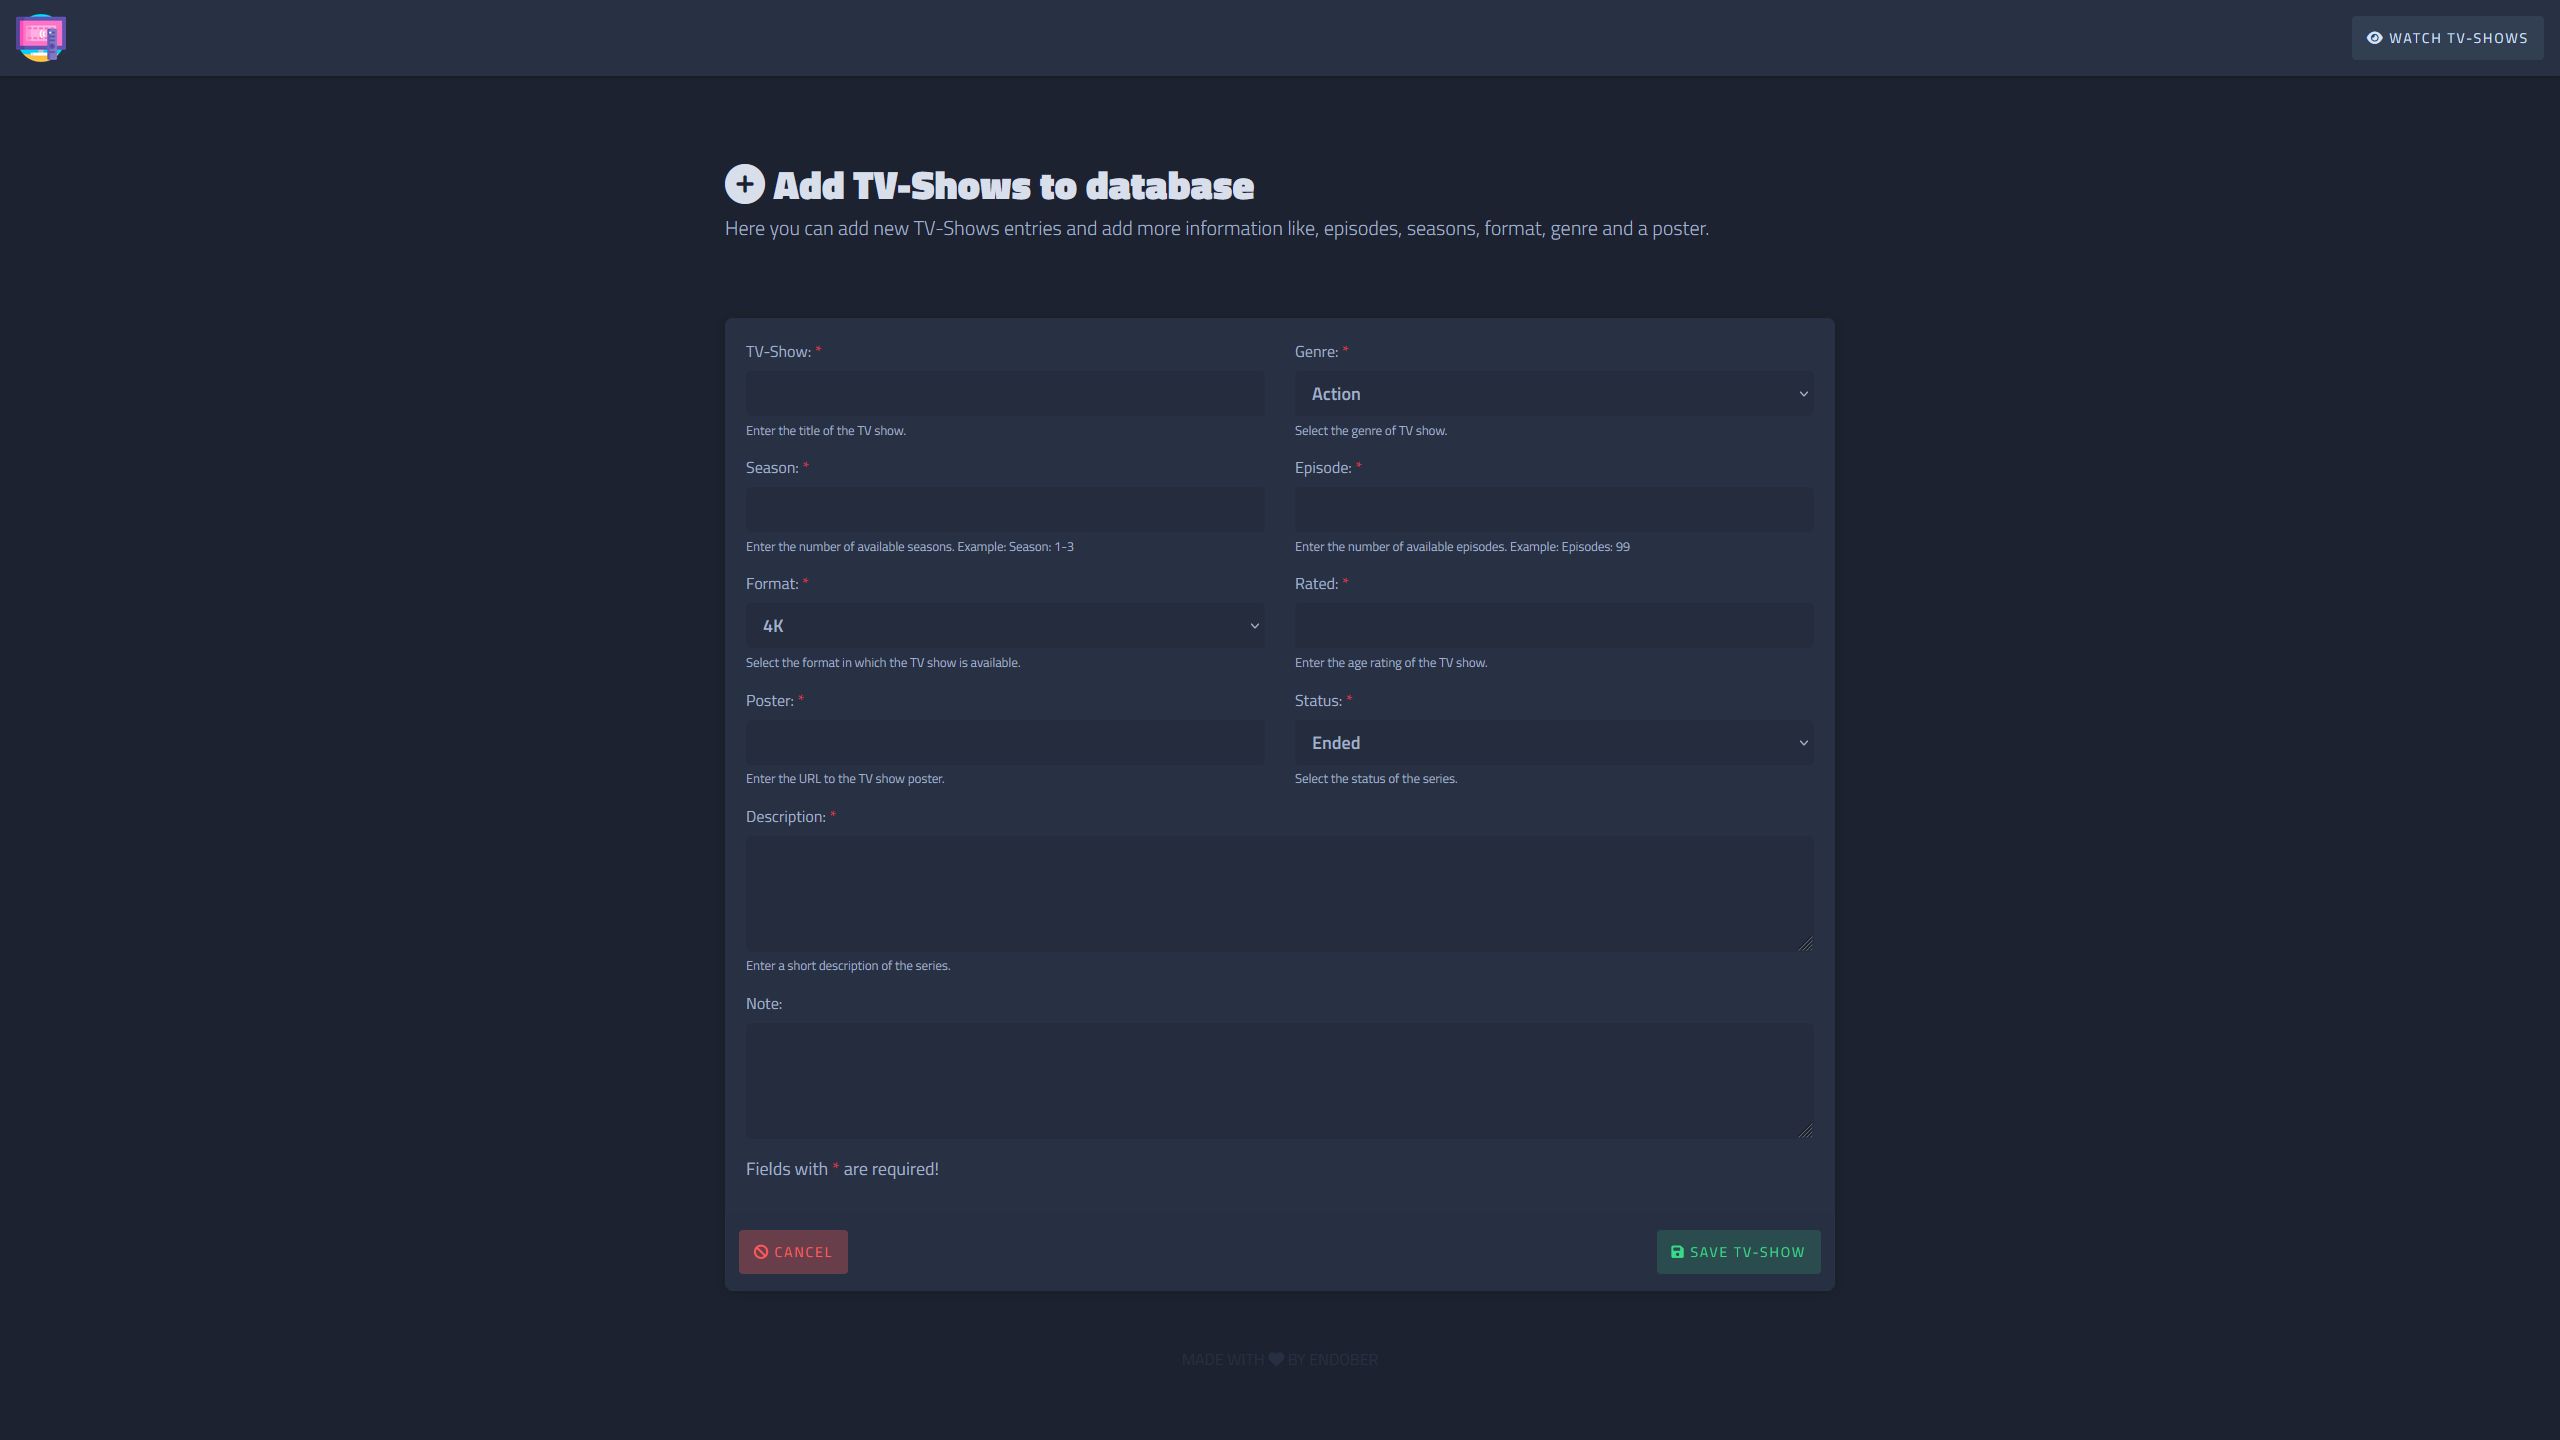The width and height of the screenshot is (2560, 1440).
Task: Click inside the Note text area
Action: coord(1278,1080)
